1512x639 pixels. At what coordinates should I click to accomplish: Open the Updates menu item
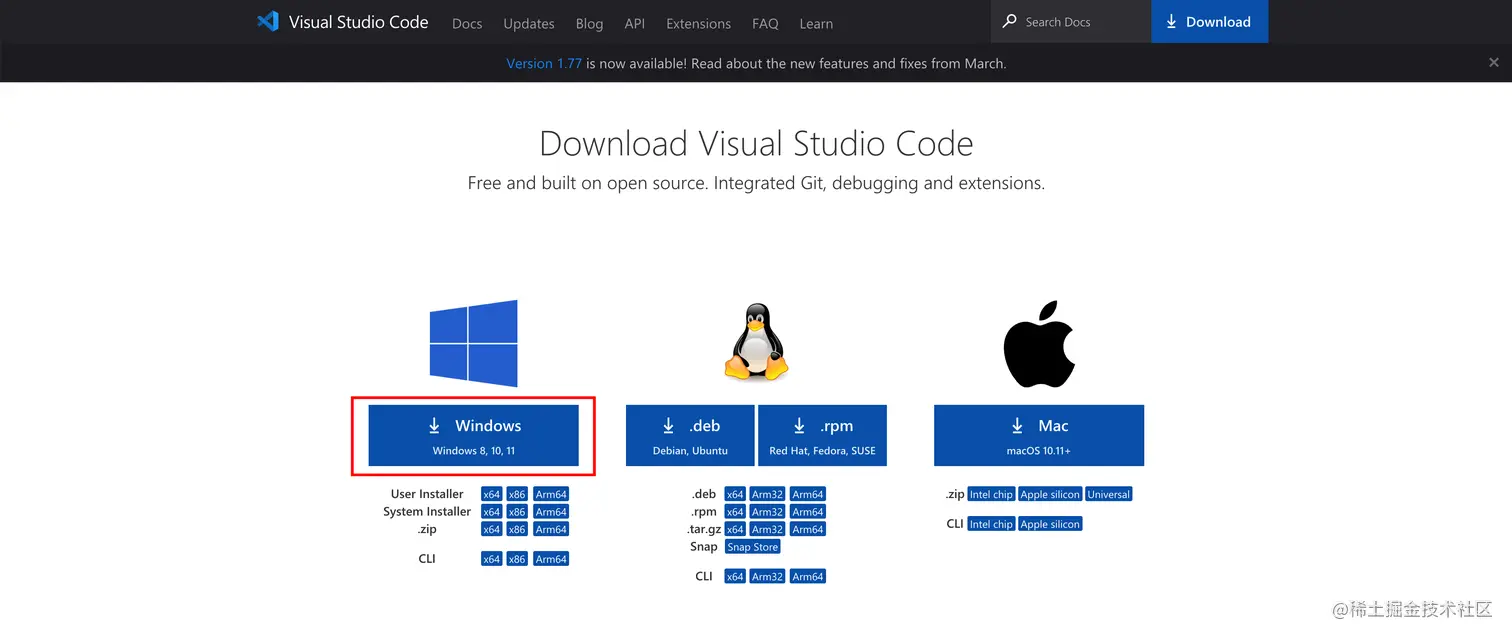529,23
